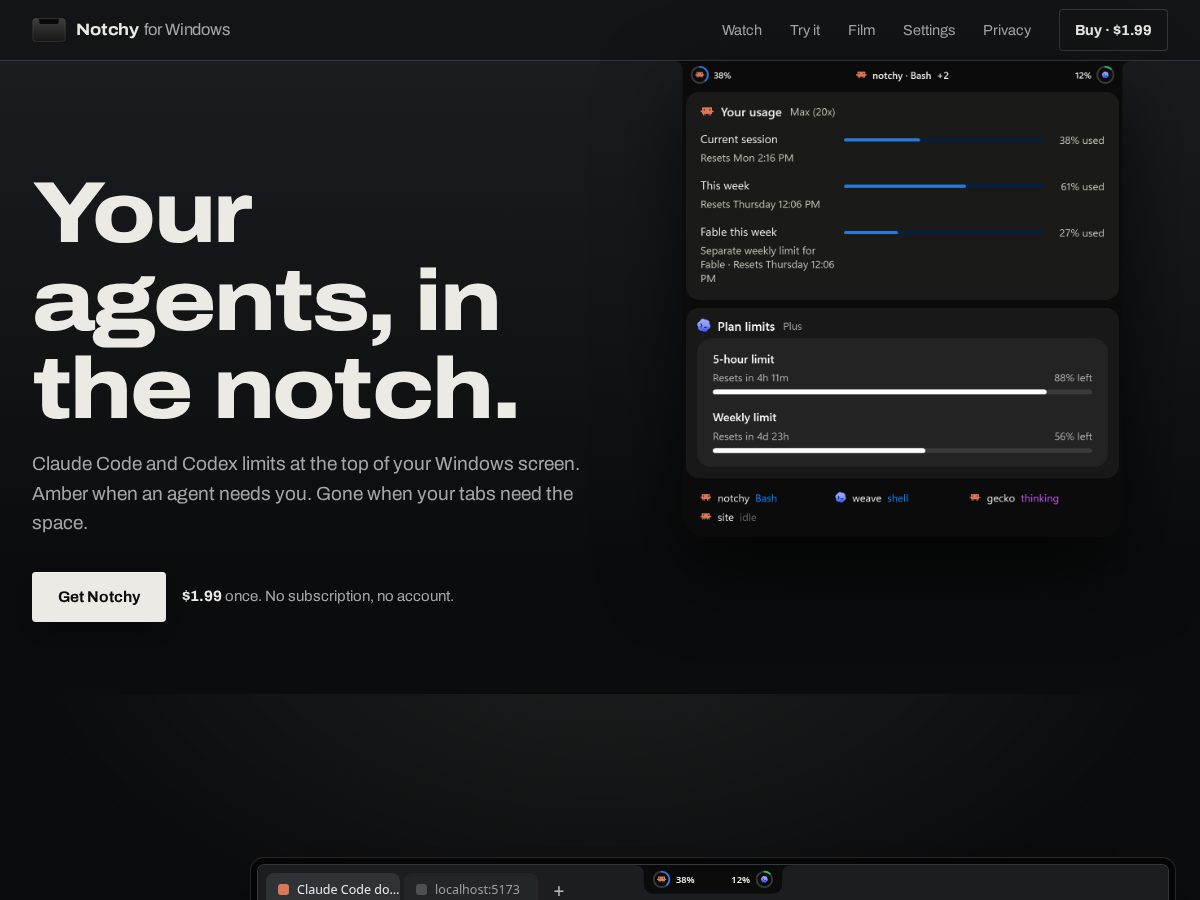Click the '88% left' value
1200x900 pixels.
click(x=1073, y=378)
